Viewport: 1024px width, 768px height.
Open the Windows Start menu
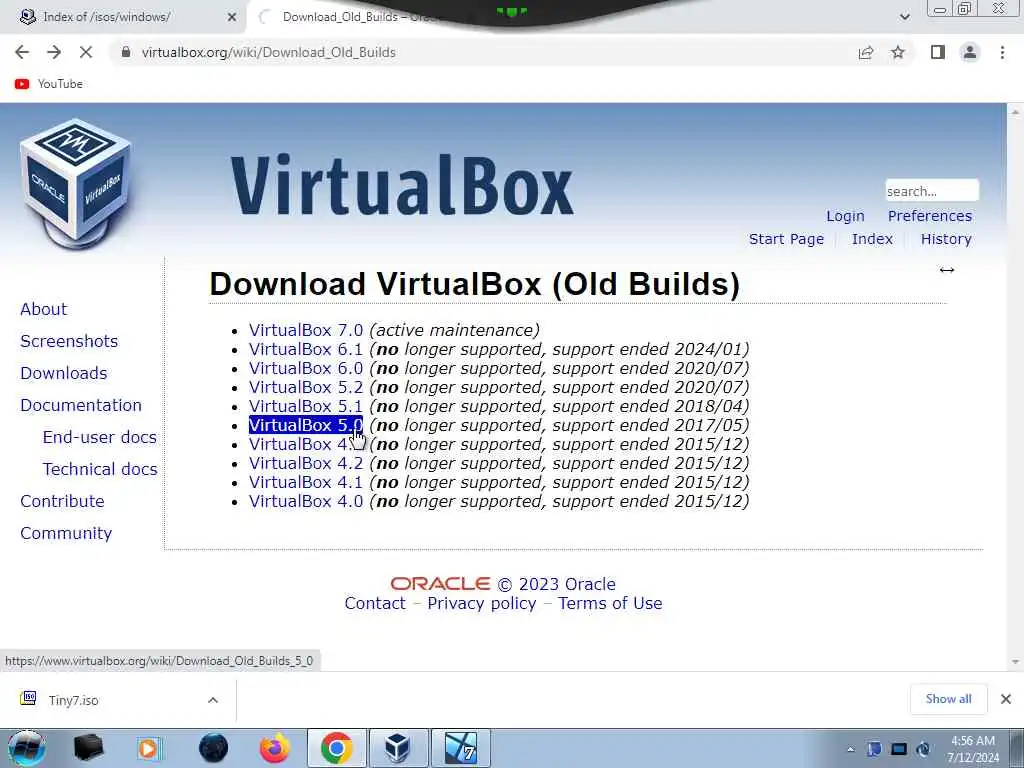(x=27, y=748)
